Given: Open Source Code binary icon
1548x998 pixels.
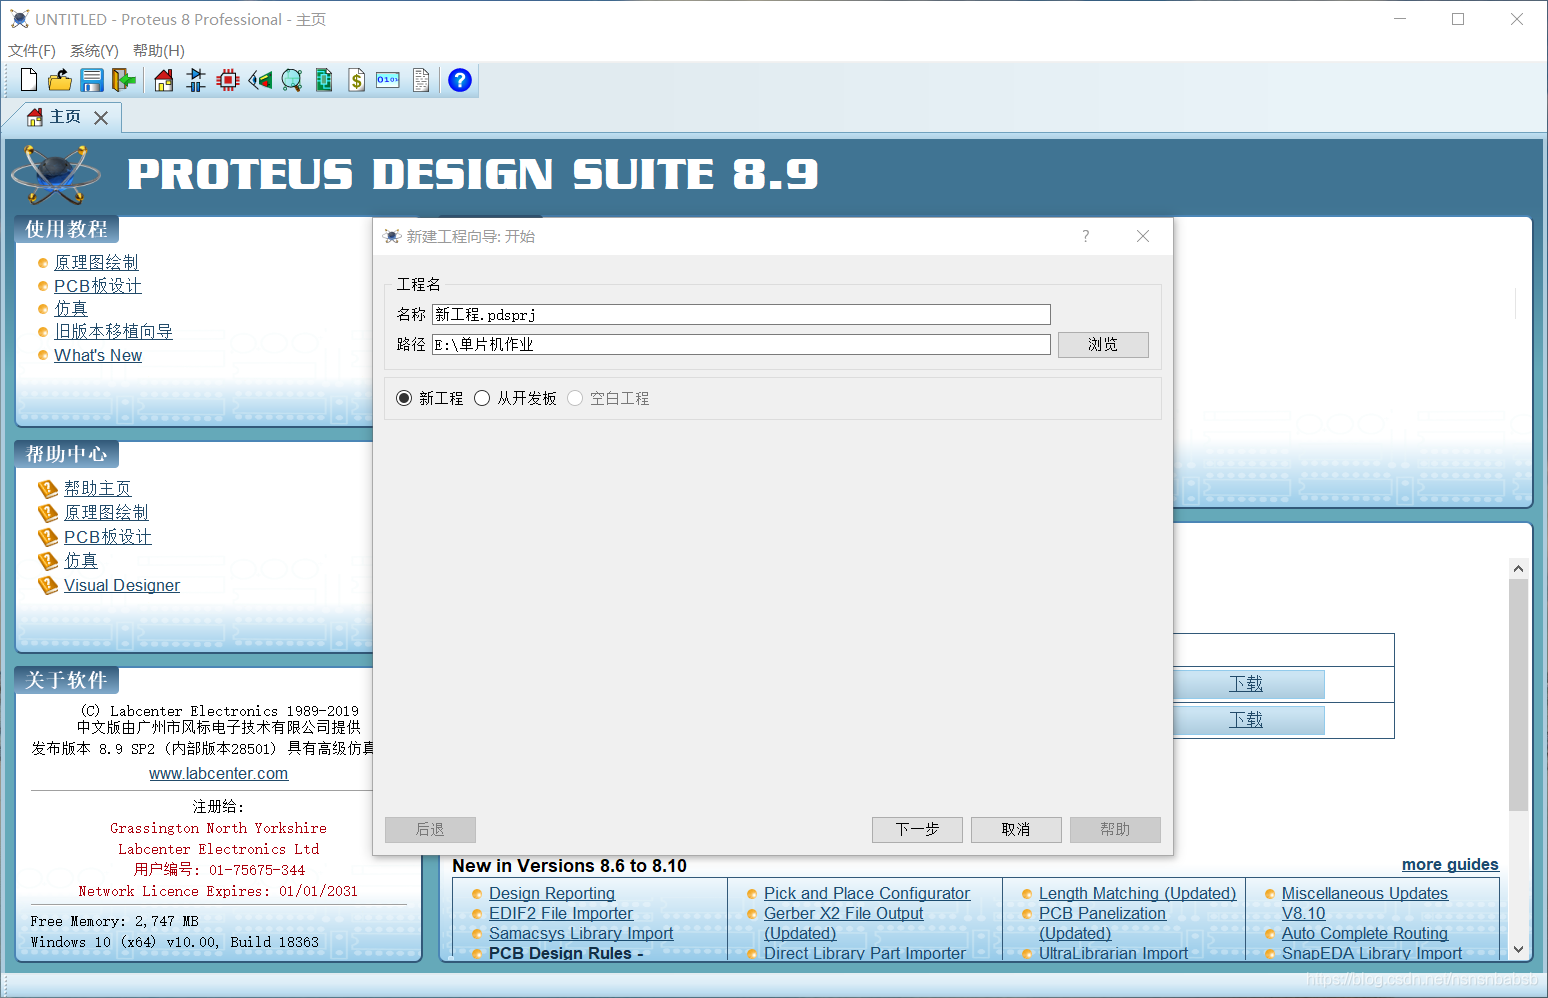Looking at the screenshot, I should point(388,80).
